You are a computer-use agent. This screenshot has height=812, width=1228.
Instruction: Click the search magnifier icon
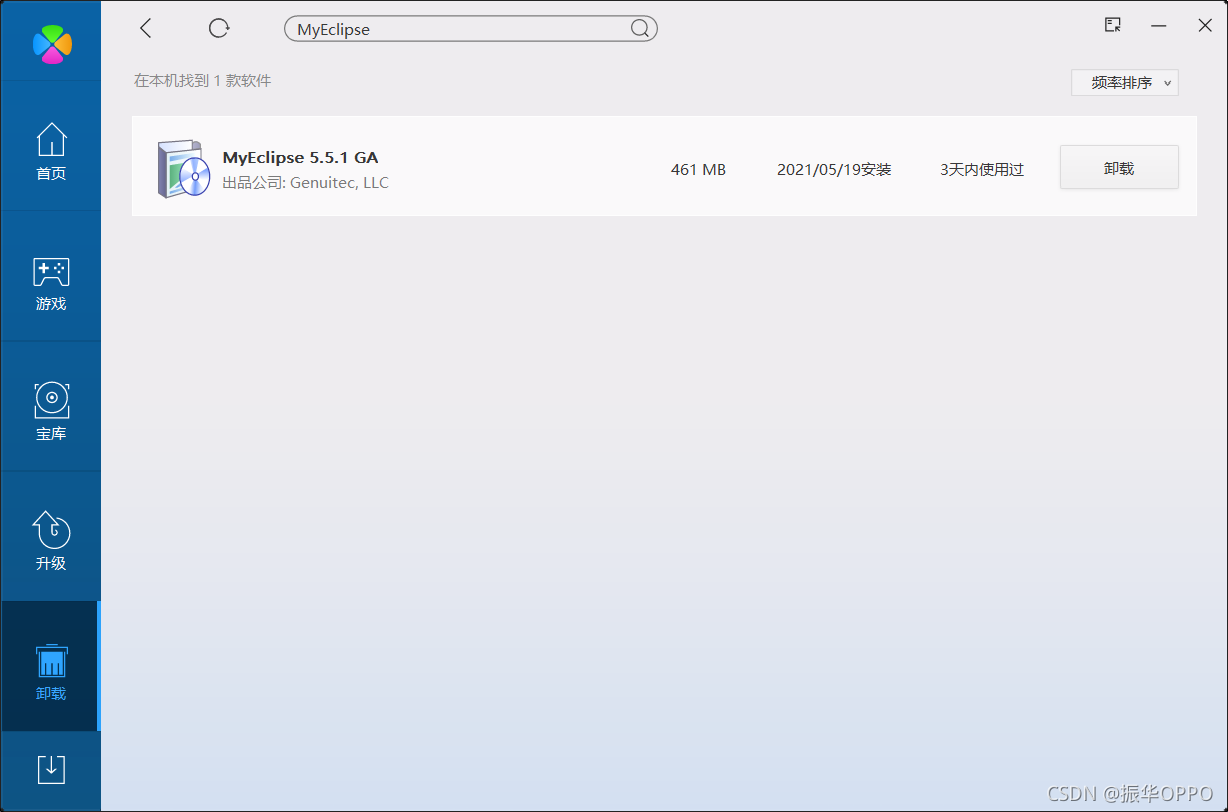pos(640,29)
